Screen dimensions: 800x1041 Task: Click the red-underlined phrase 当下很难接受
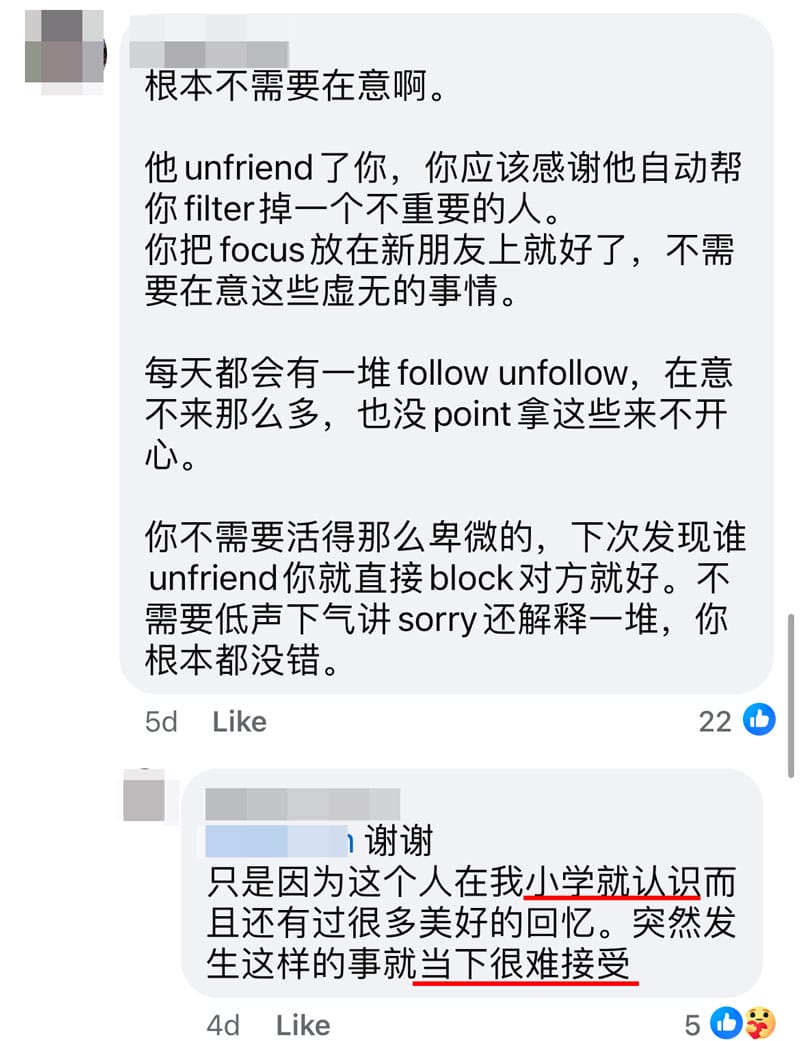[524, 964]
